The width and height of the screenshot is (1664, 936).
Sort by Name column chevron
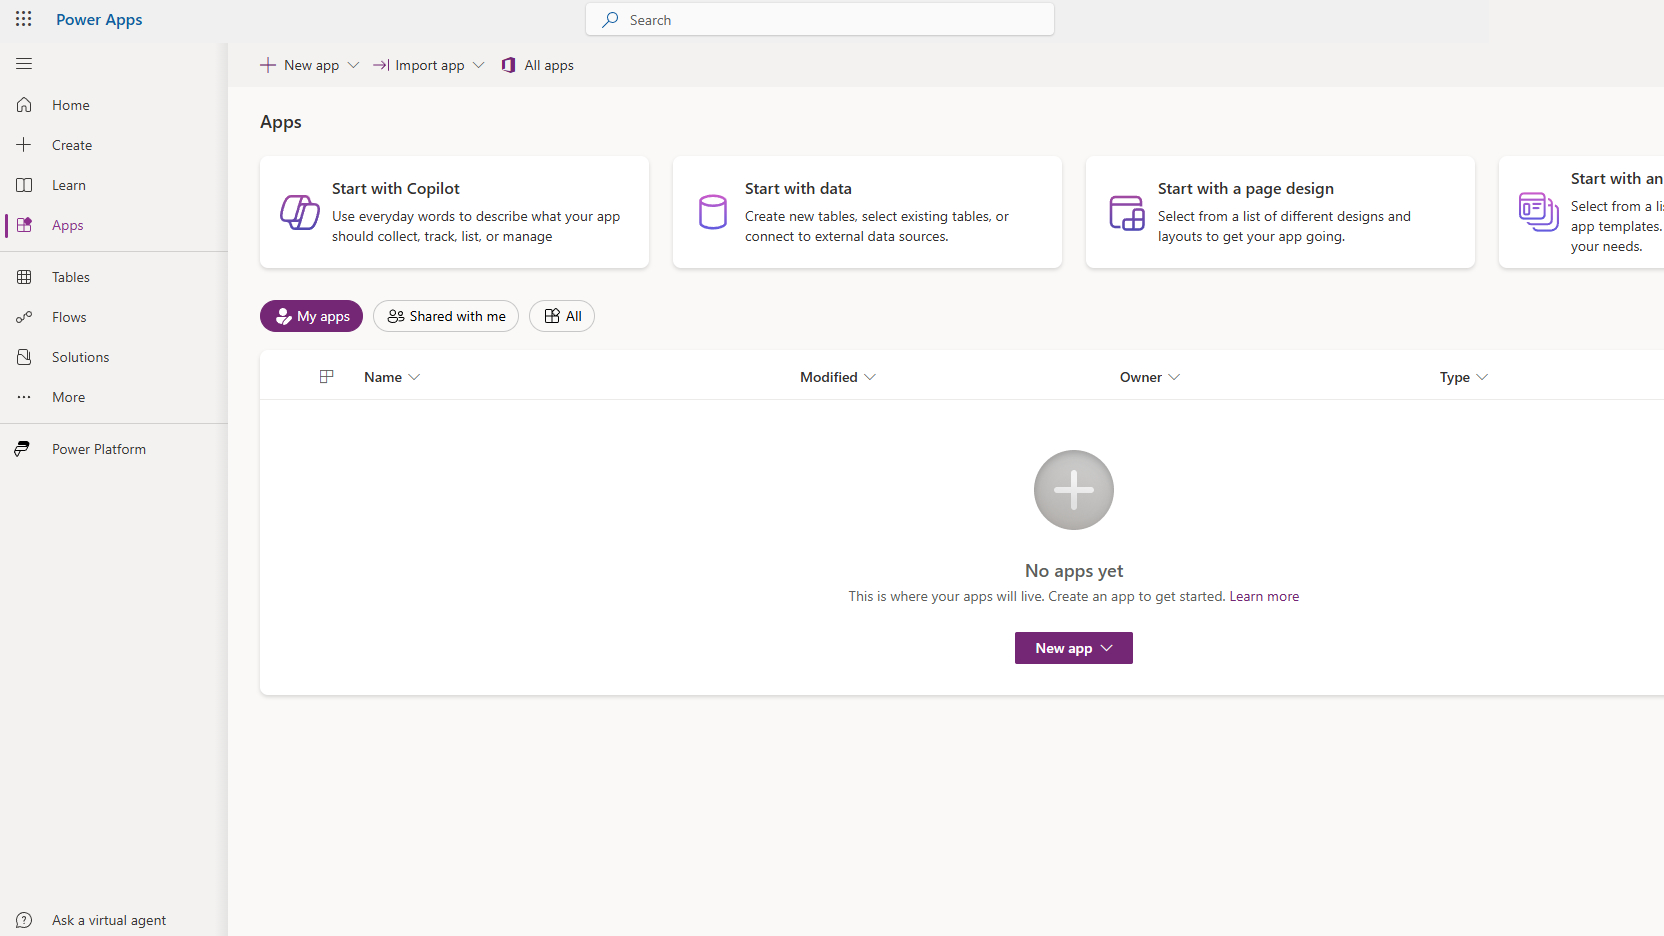(415, 377)
